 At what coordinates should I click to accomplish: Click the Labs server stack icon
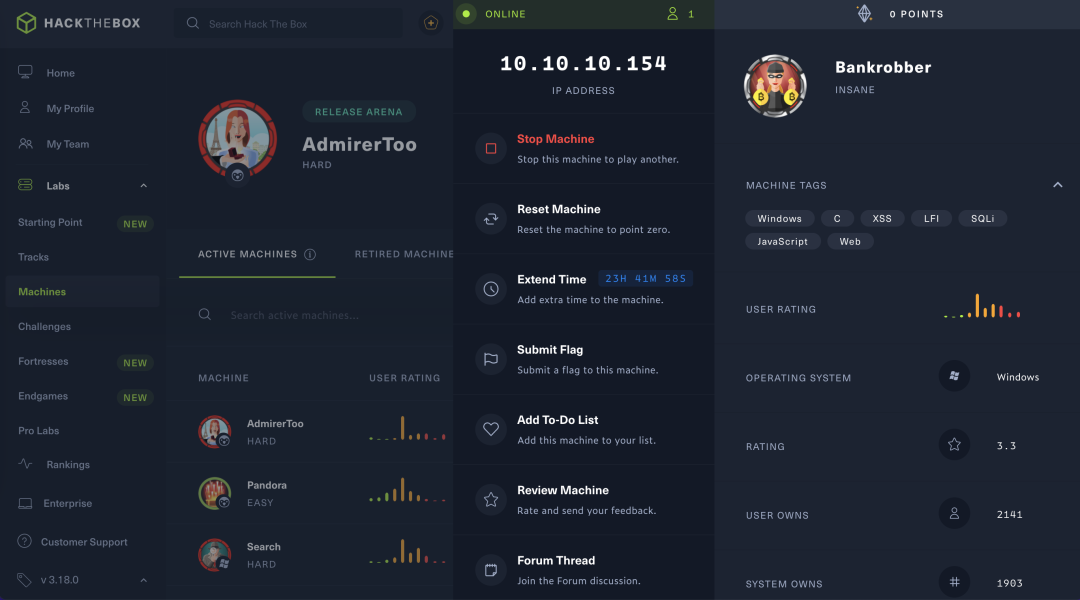(25, 185)
